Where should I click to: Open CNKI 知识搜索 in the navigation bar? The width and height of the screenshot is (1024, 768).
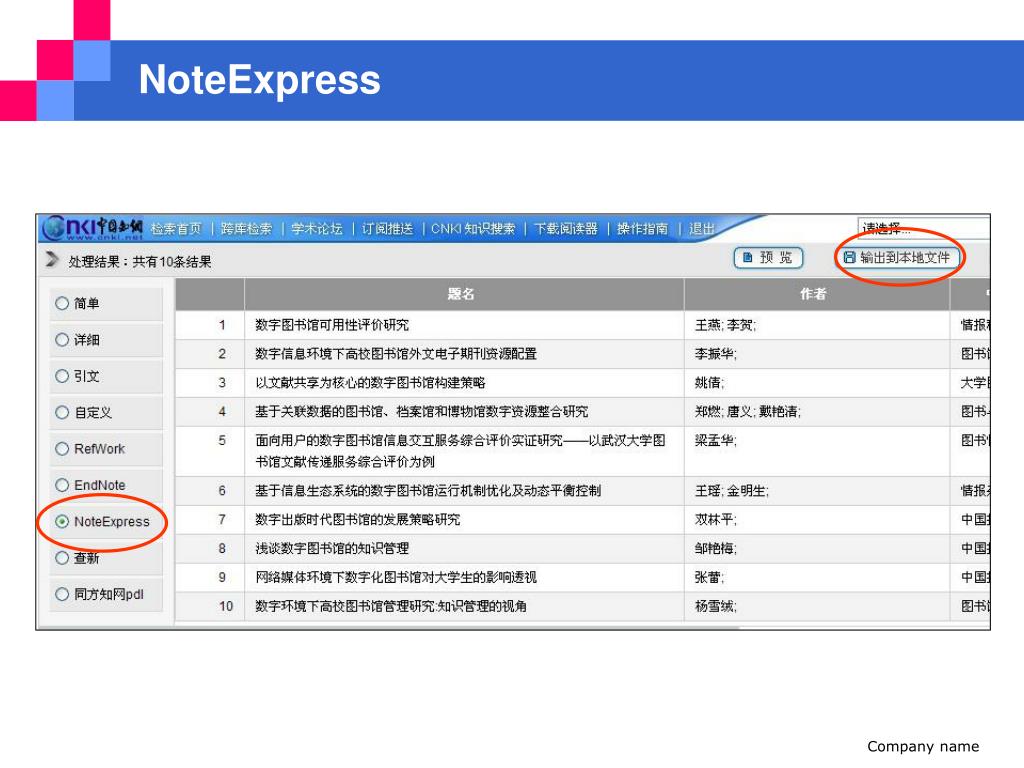pyautogui.click(x=473, y=229)
